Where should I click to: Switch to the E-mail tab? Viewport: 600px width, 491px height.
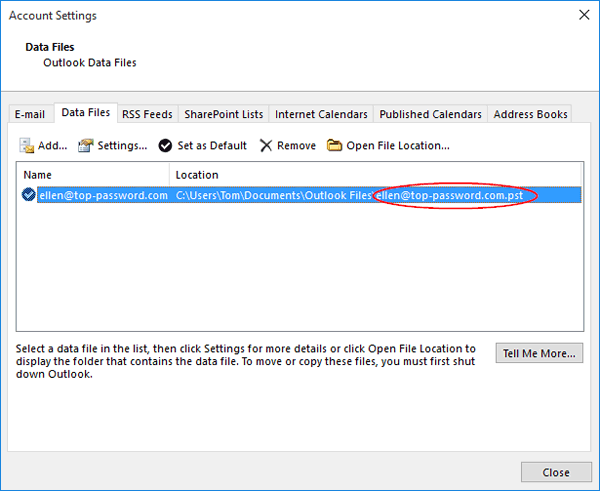click(30, 114)
